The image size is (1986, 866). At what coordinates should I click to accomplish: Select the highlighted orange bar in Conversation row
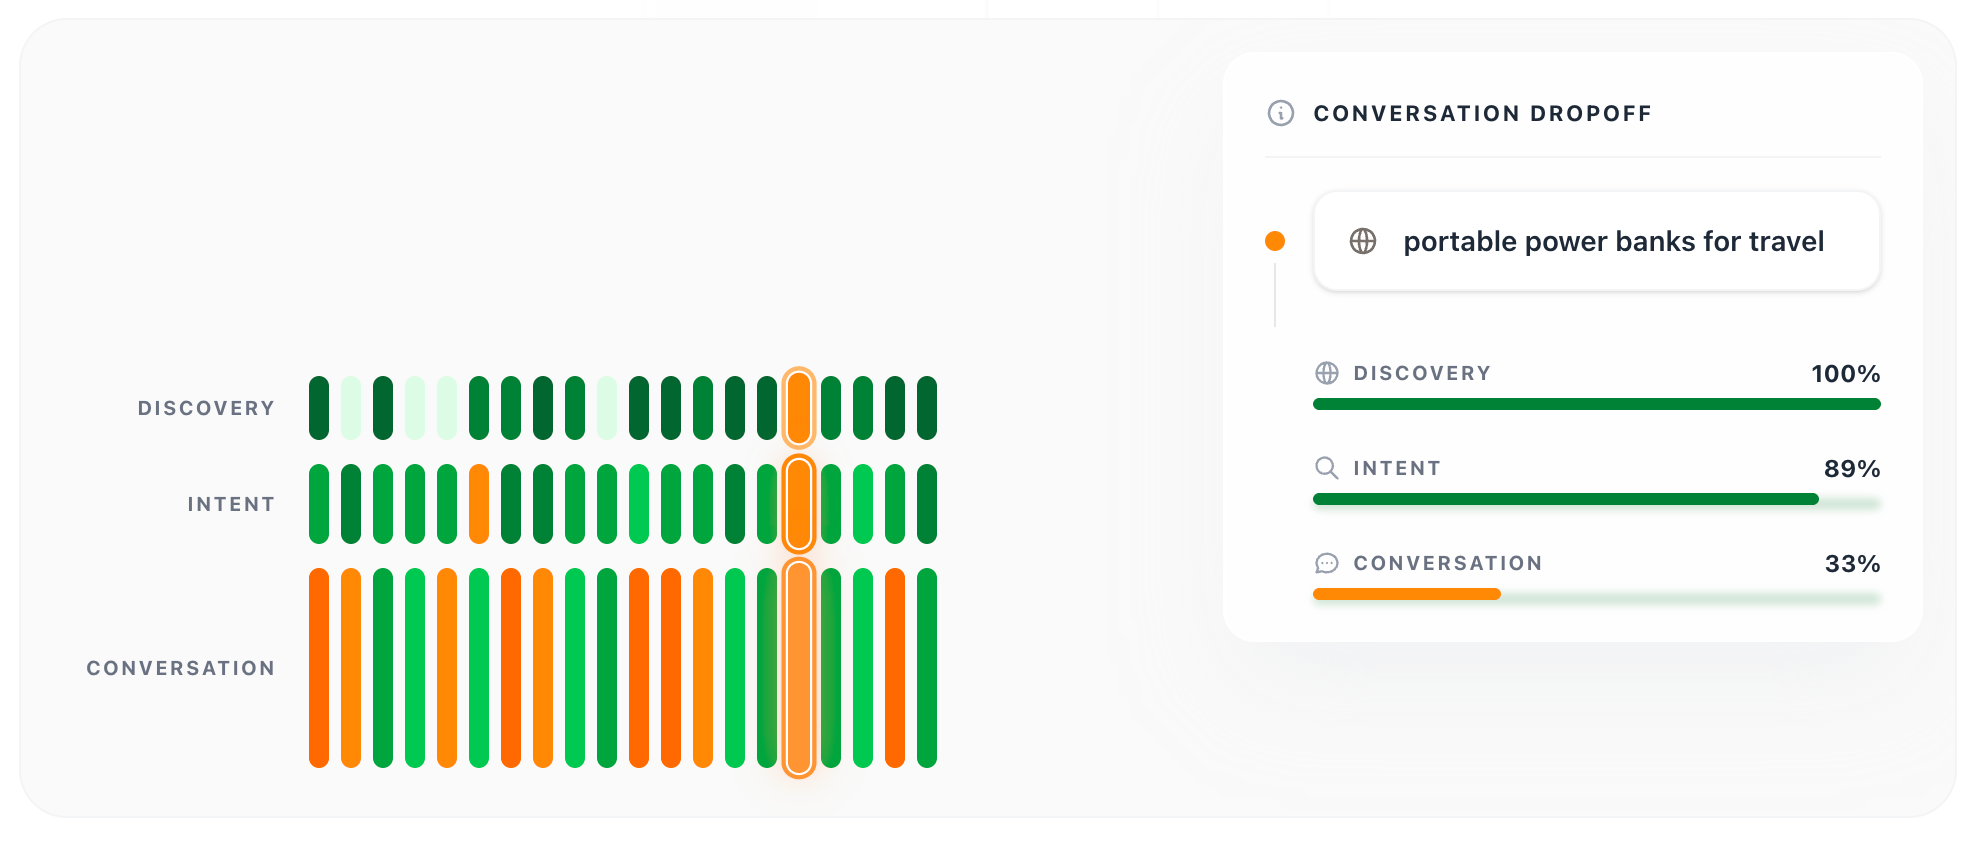click(799, 668)
